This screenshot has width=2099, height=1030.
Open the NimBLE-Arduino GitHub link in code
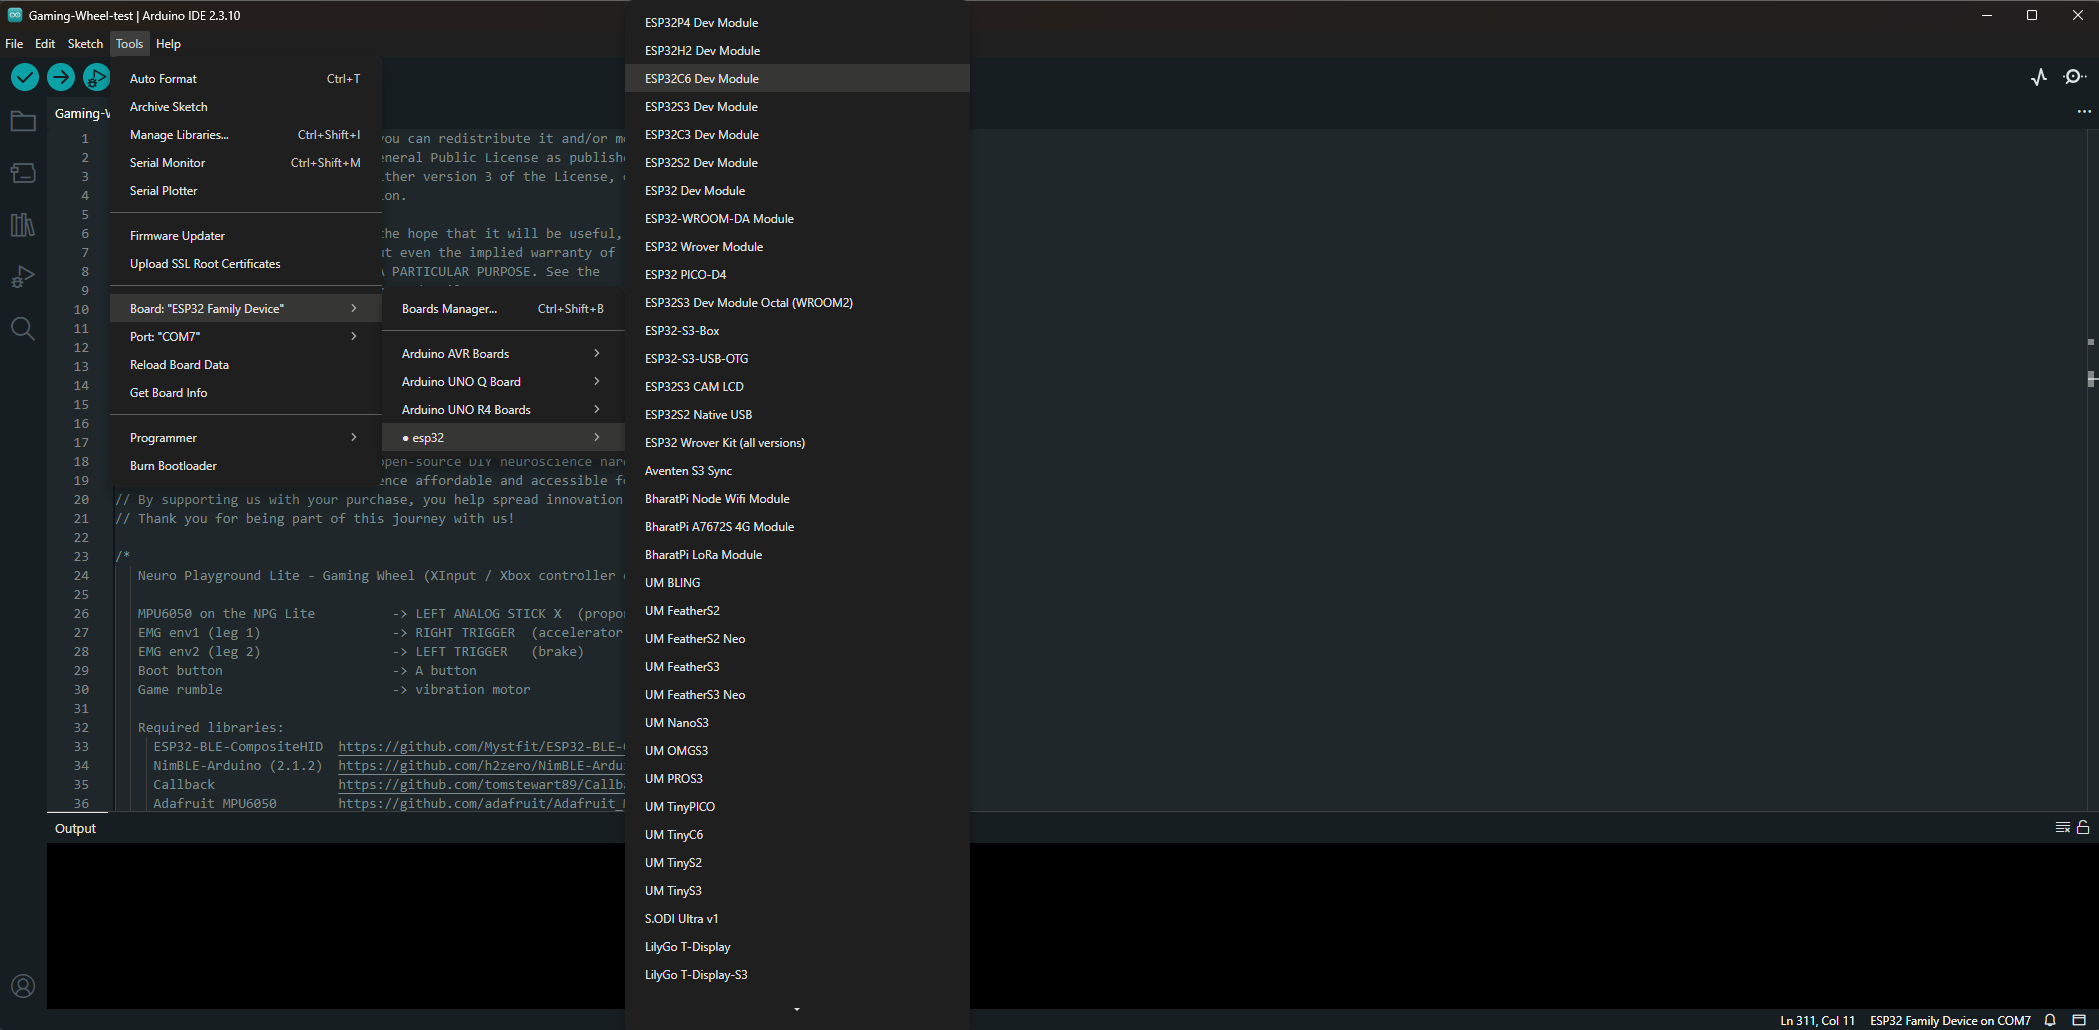point(481,765)
